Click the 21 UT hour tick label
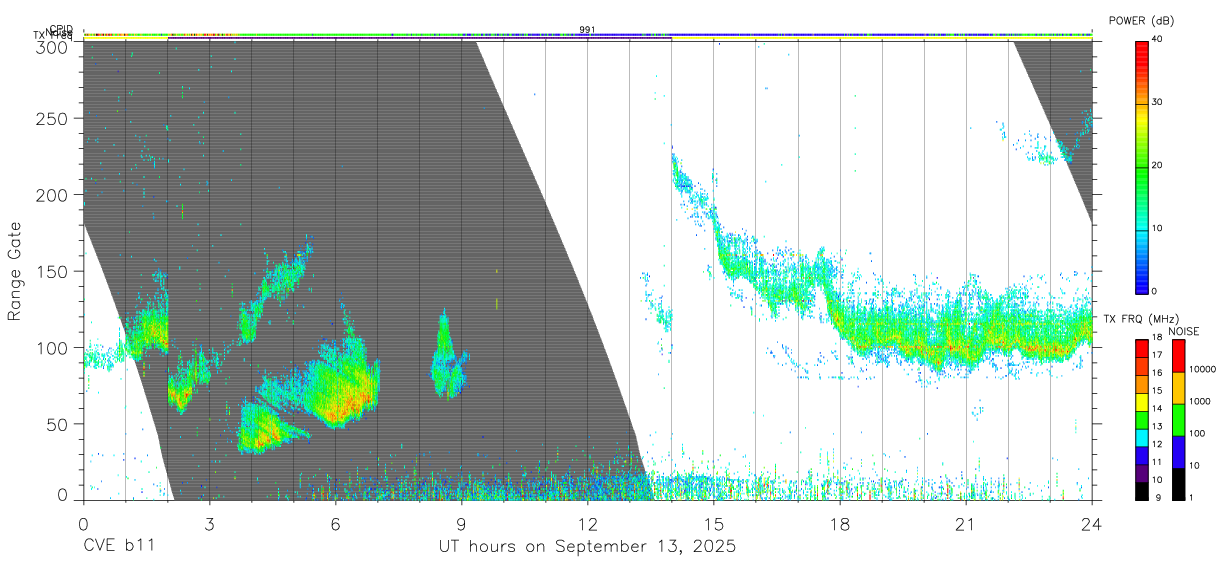Image resolution: width=1228 pixels, height=567 pixels. (x=966, y=524)
